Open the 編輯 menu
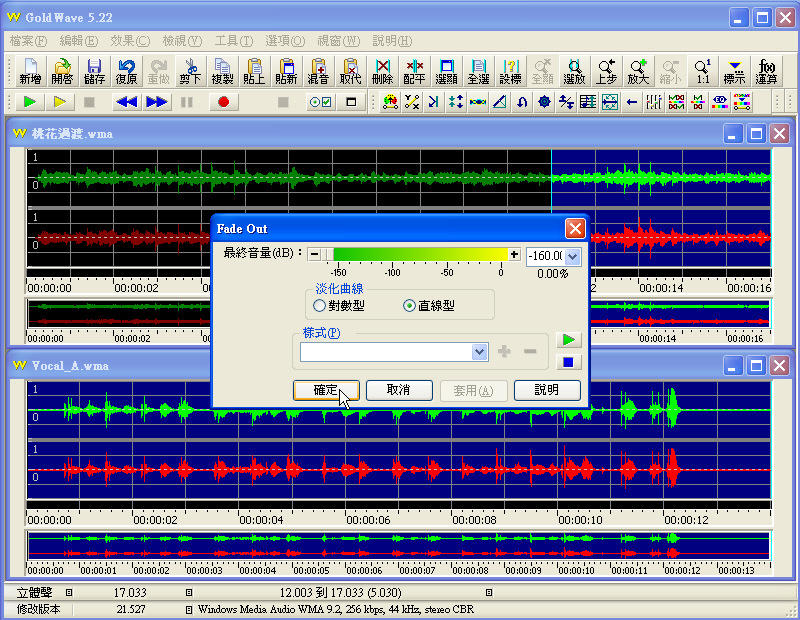The image size is (800, 620). 79,41
